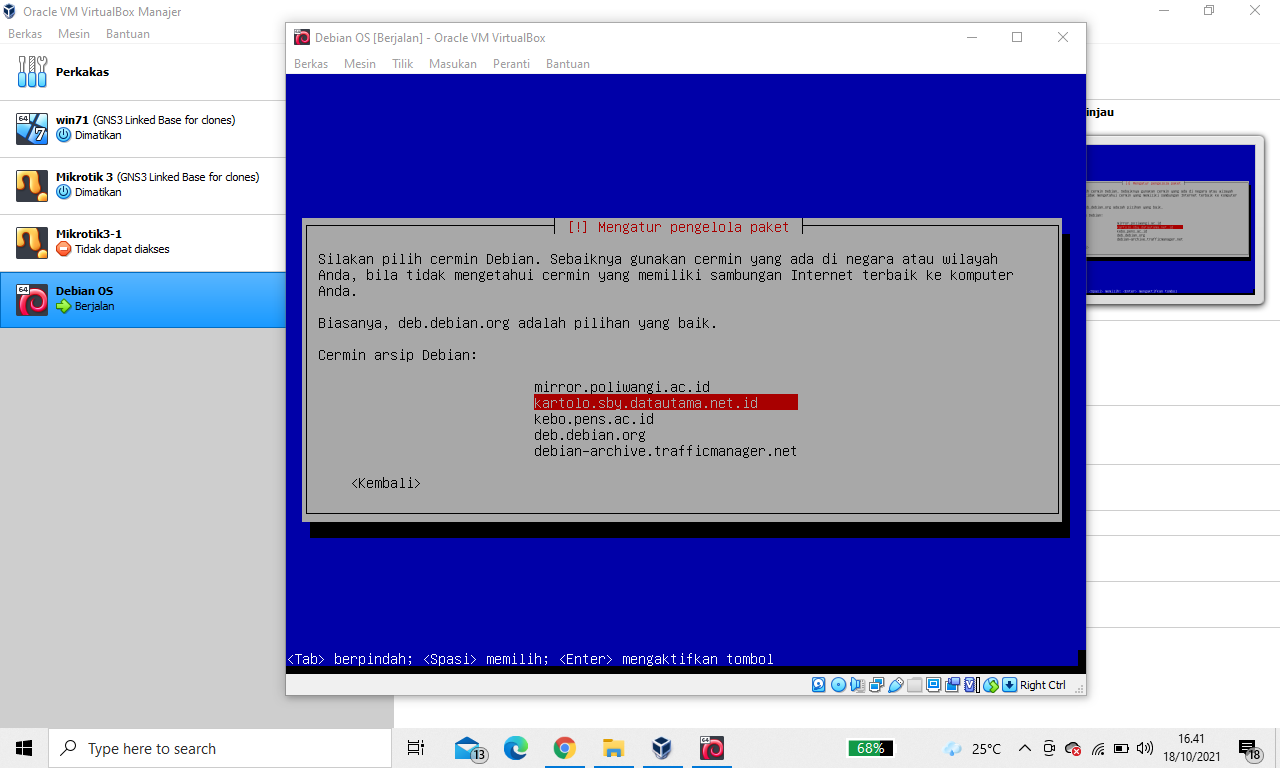Click the Meet Now tray icon
The image size is (1280, 768).
[x=1049, y=748]
